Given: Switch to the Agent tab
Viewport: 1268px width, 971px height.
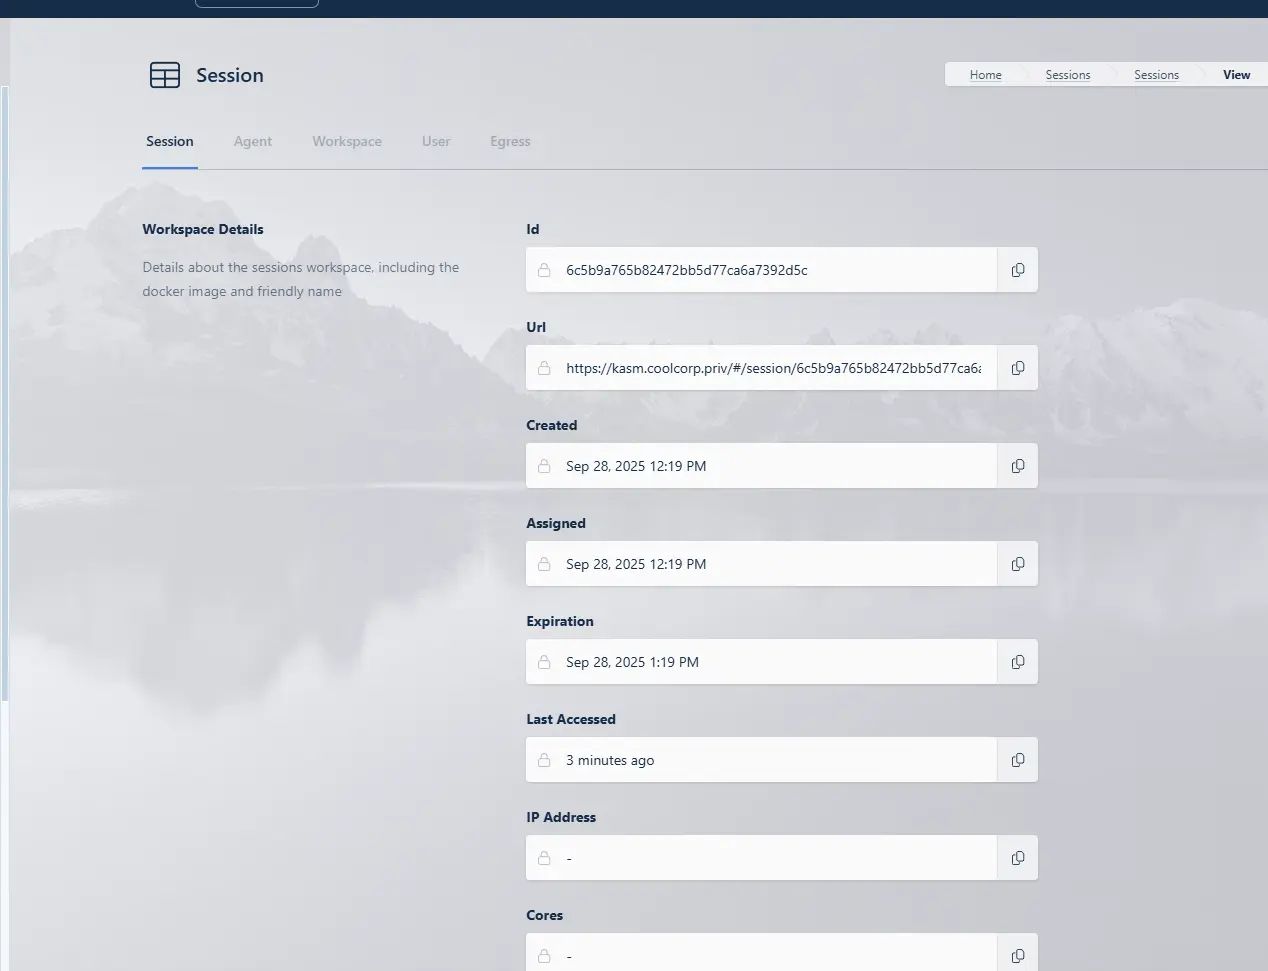Looking at the screenshot, I should pyautogui.click(x=252, y=142).
